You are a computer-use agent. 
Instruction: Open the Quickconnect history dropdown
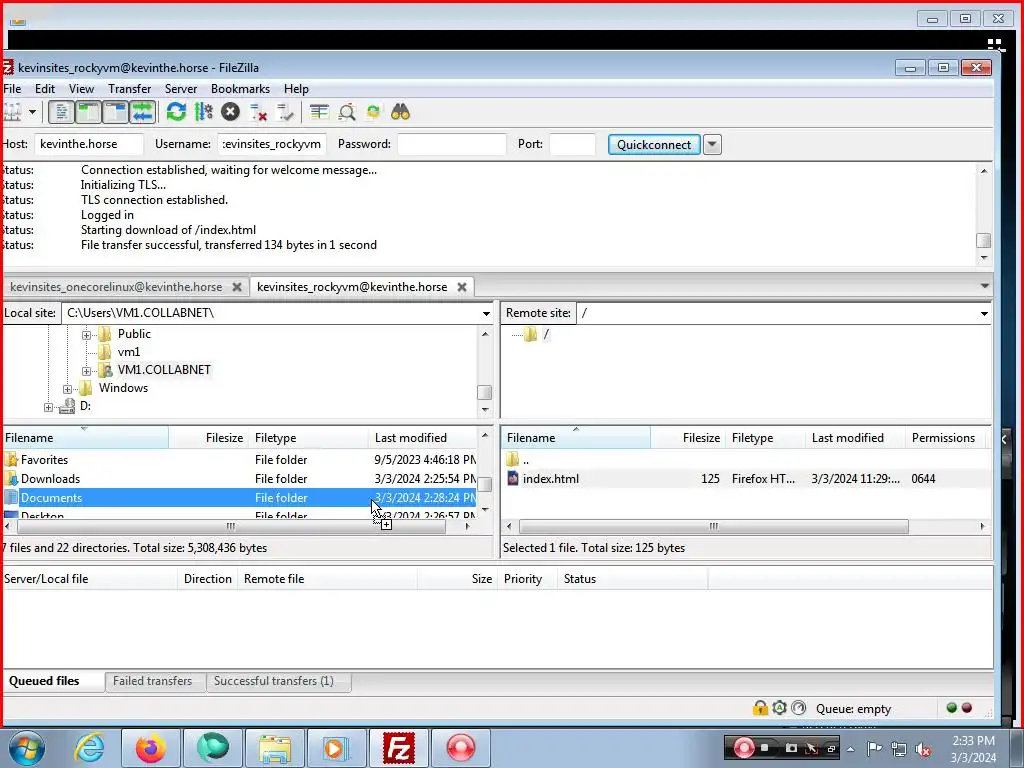point(712,144)
